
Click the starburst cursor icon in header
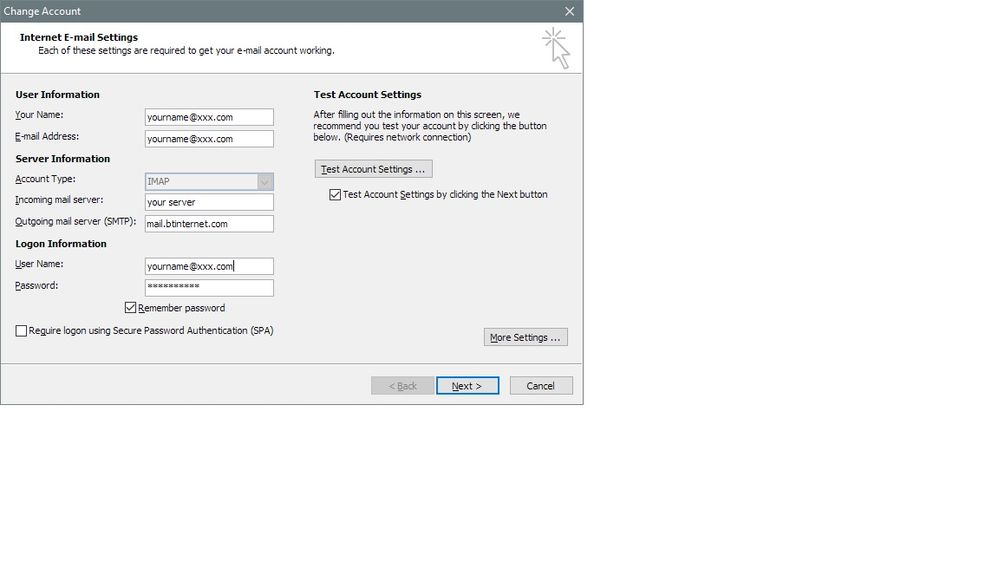coord(556,47)
